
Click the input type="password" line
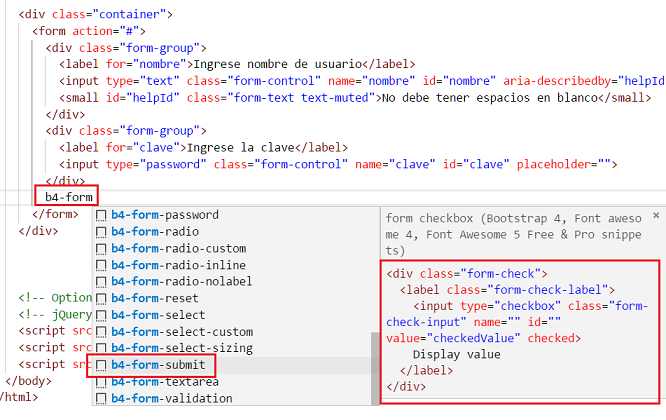(338, 164)
